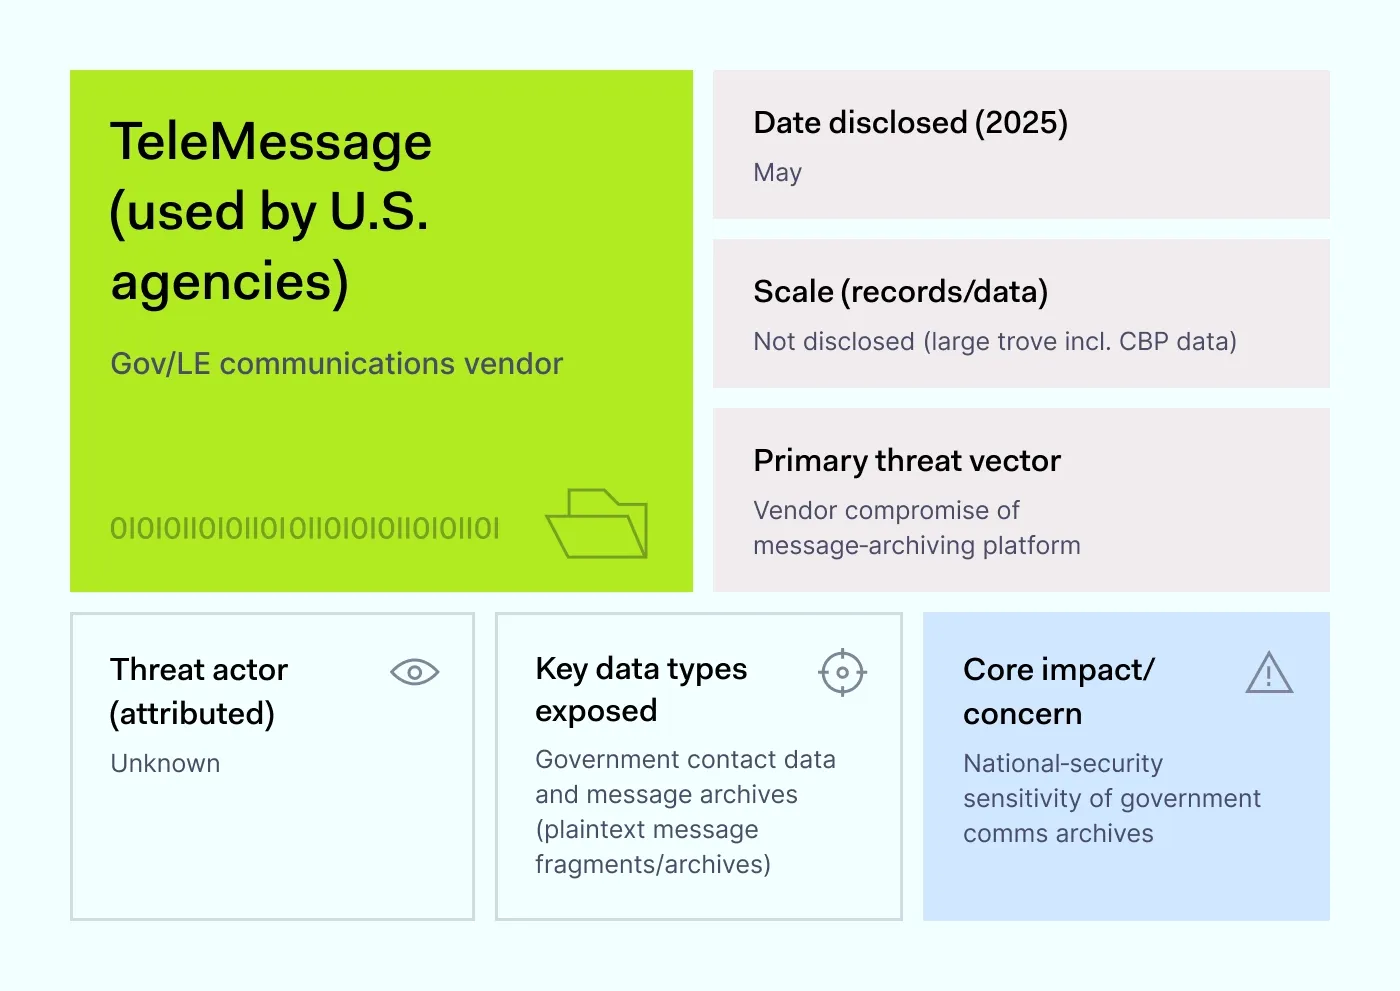Click the May date value
1400x991 pixels.
[777, 173]
